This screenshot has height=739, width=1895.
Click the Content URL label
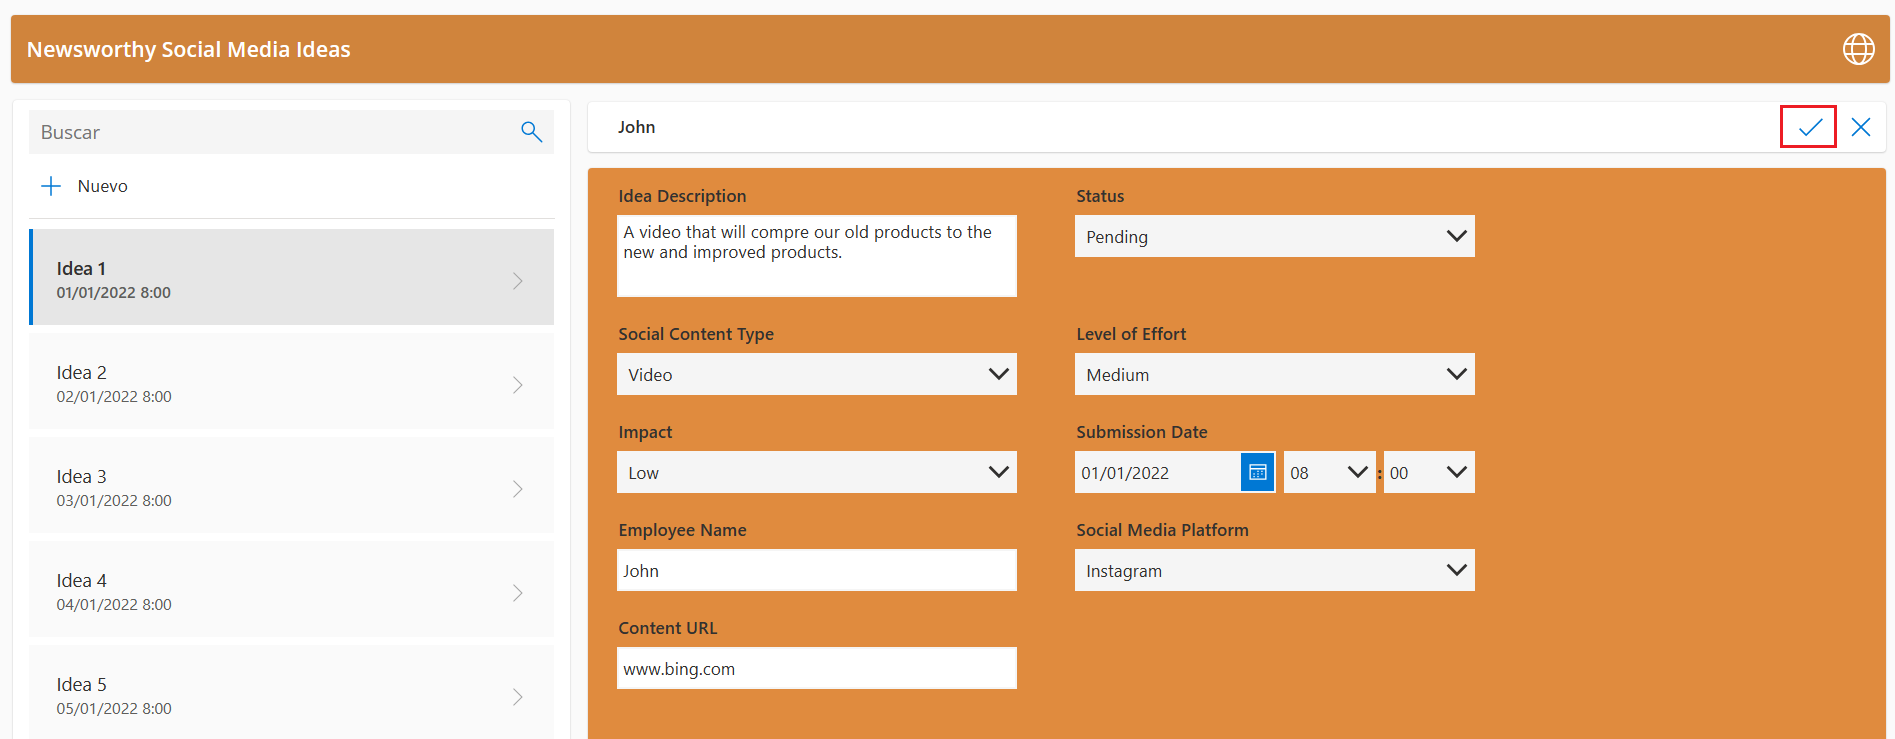coord(668,628)
